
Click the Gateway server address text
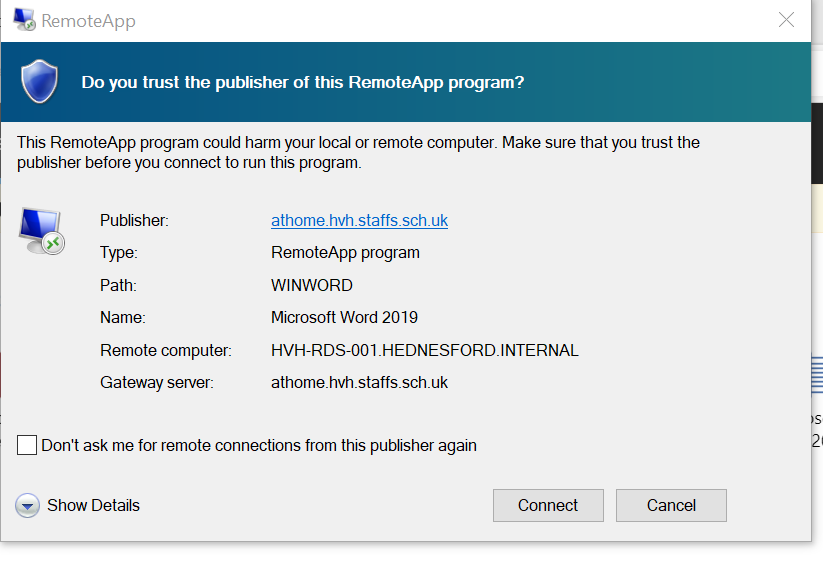tap(360, 383)
